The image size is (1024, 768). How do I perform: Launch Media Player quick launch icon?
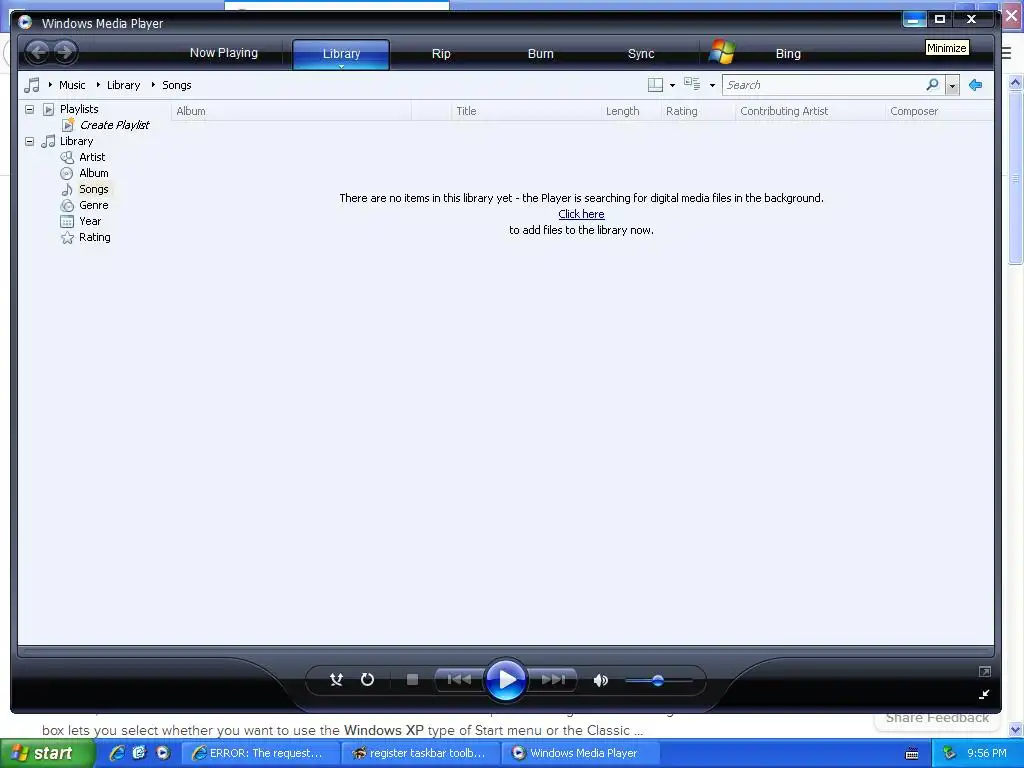tap(163, 753)
